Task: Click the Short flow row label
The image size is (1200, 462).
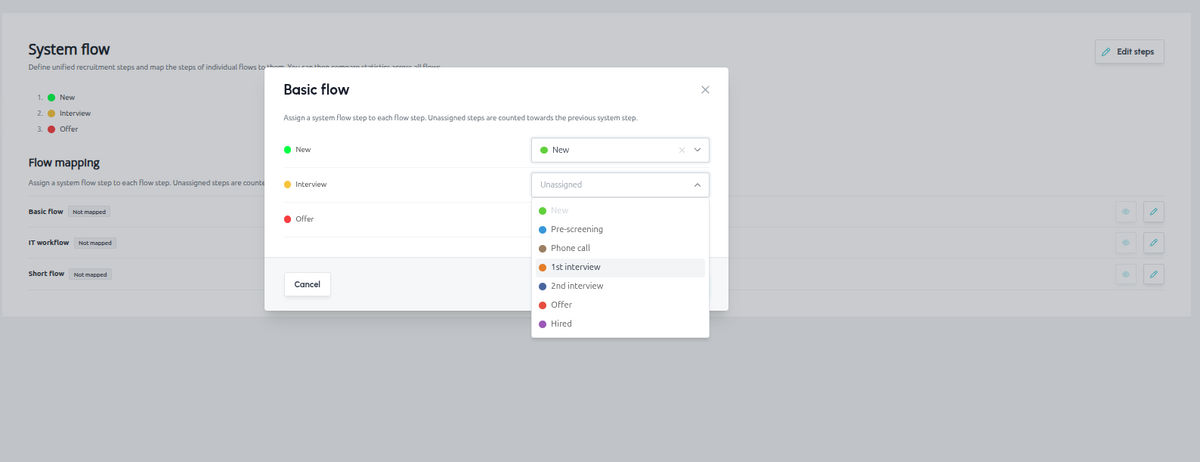Action: pos(46,274)
